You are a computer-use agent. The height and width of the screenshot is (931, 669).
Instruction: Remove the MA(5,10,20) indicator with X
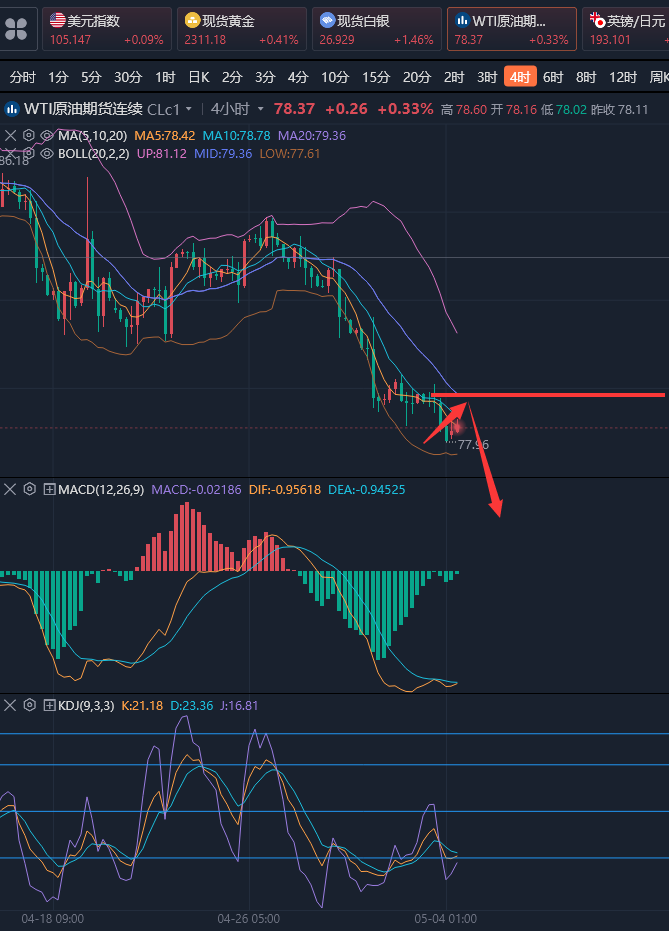[x=10, y=135]
